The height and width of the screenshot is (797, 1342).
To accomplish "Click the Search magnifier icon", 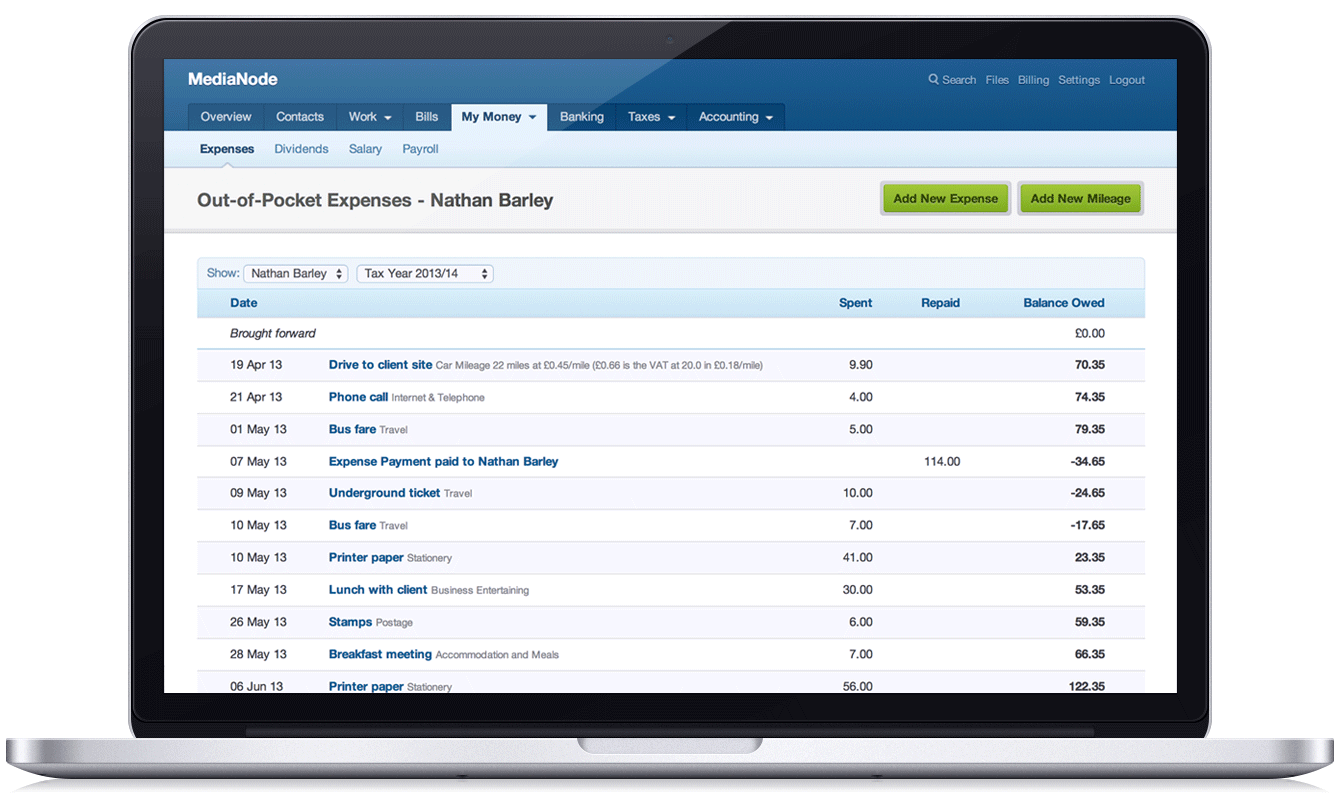I will pyautogui.click(x=933, y=80).
